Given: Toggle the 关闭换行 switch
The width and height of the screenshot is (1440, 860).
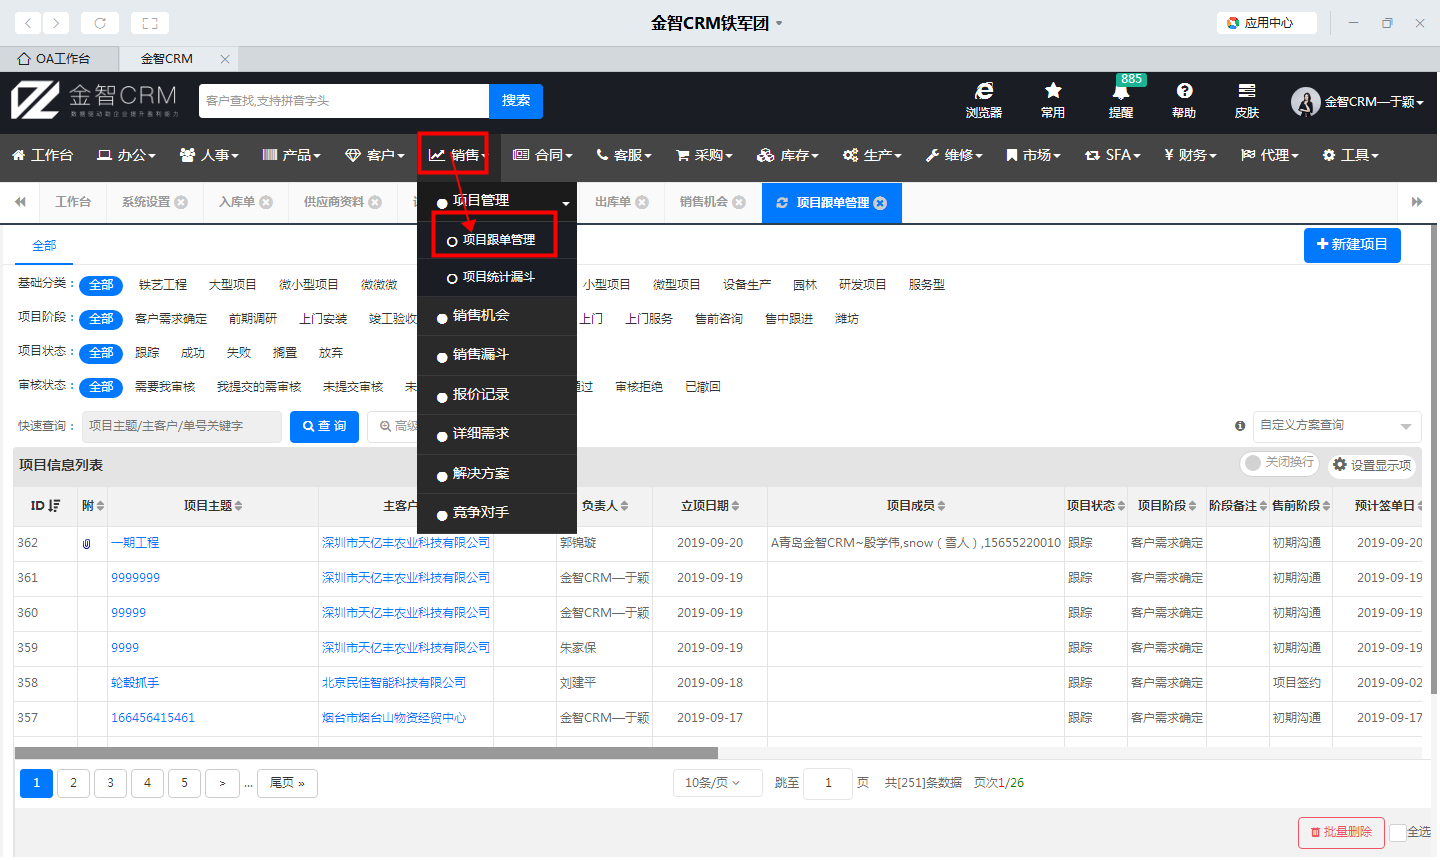Looking at the screenshot, I should (1279, 463).
